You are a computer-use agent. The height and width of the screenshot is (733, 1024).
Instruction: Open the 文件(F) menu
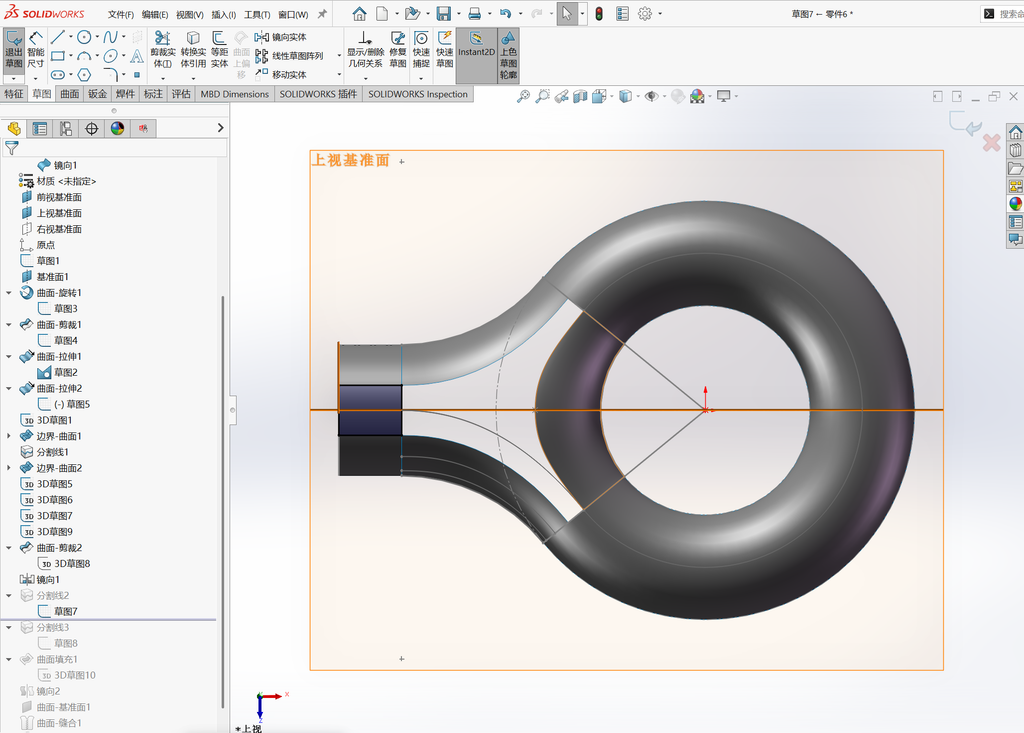(121, 14)
